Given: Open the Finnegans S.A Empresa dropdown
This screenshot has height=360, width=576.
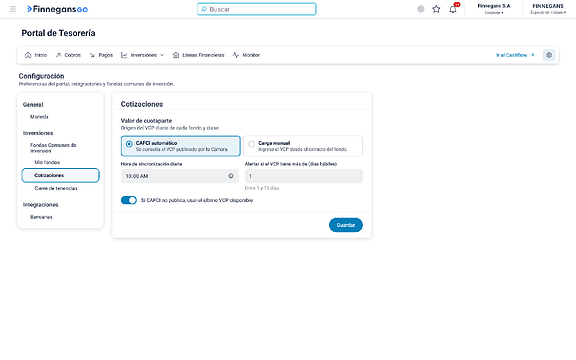Looking at the screenshot, I should tap(494, 9).
